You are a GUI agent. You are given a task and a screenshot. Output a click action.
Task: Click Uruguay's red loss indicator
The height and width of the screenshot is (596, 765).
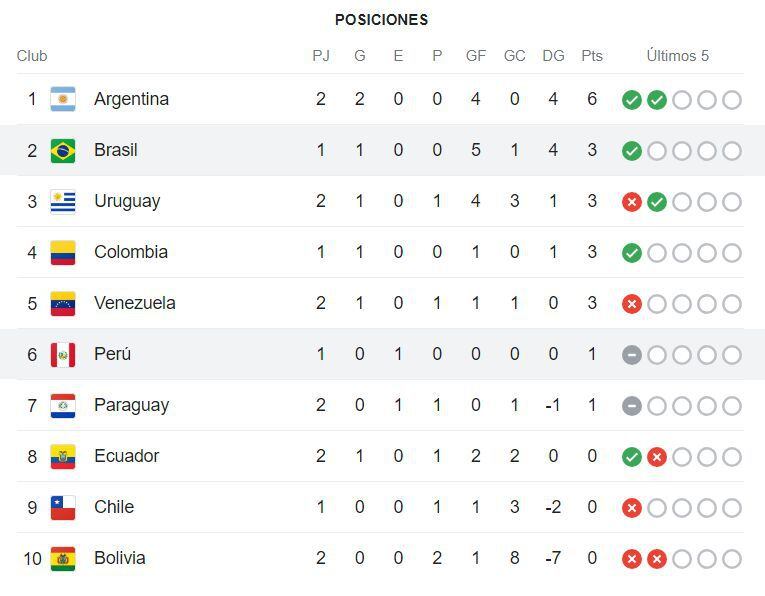[632, 202]
